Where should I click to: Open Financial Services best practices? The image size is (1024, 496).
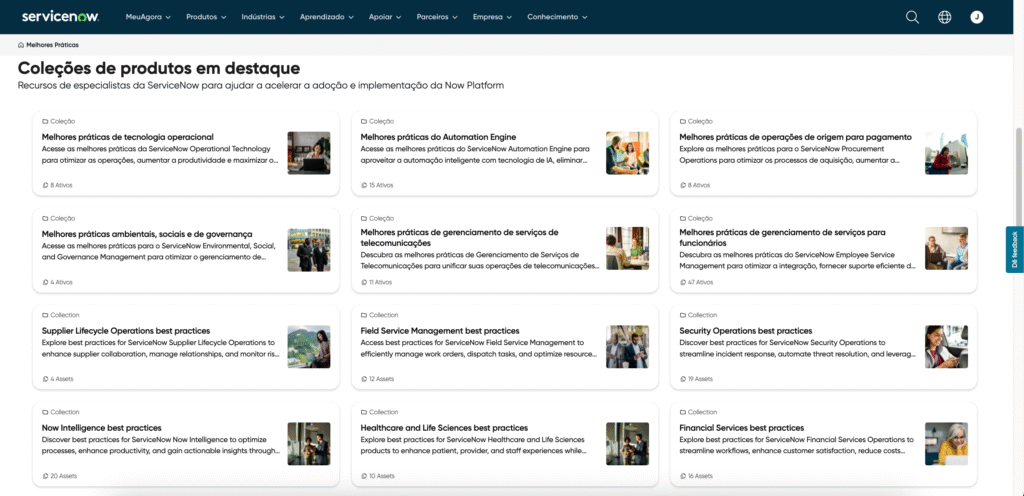(741, 427)
